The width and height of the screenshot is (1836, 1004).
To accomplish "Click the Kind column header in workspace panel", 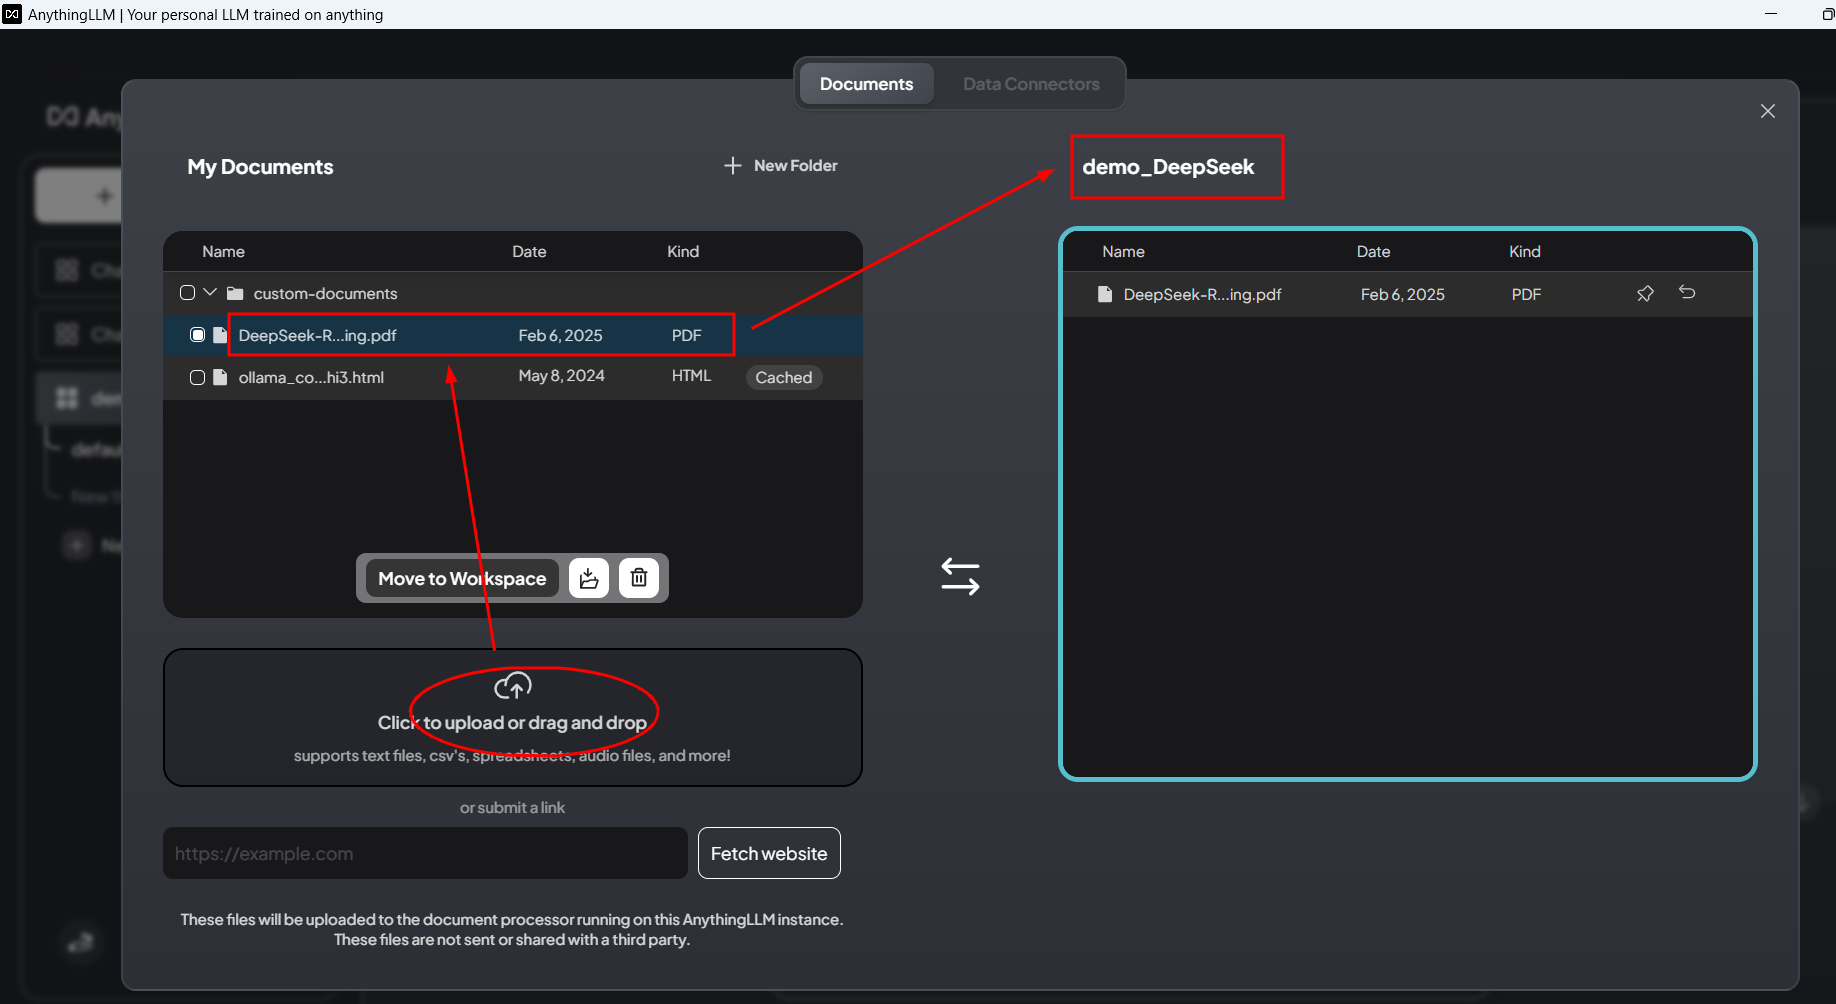I will 1524,251.
